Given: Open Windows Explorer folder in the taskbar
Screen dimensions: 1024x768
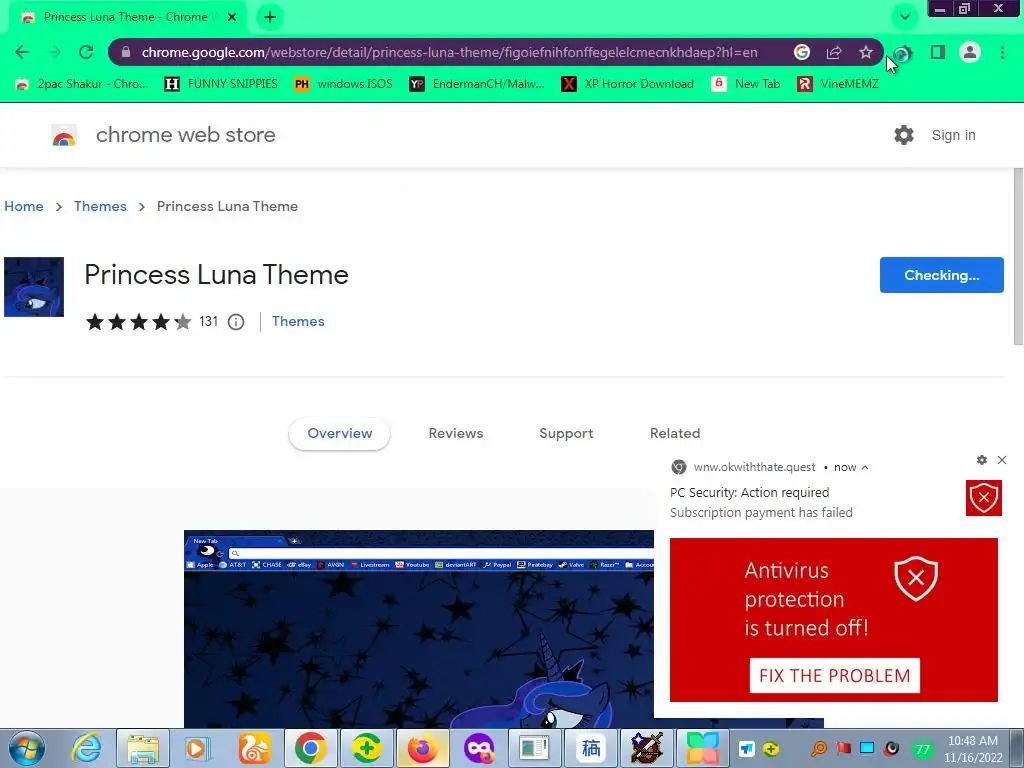Looking at the screenshot, I should pyautogui.click(x=143, y=748).
